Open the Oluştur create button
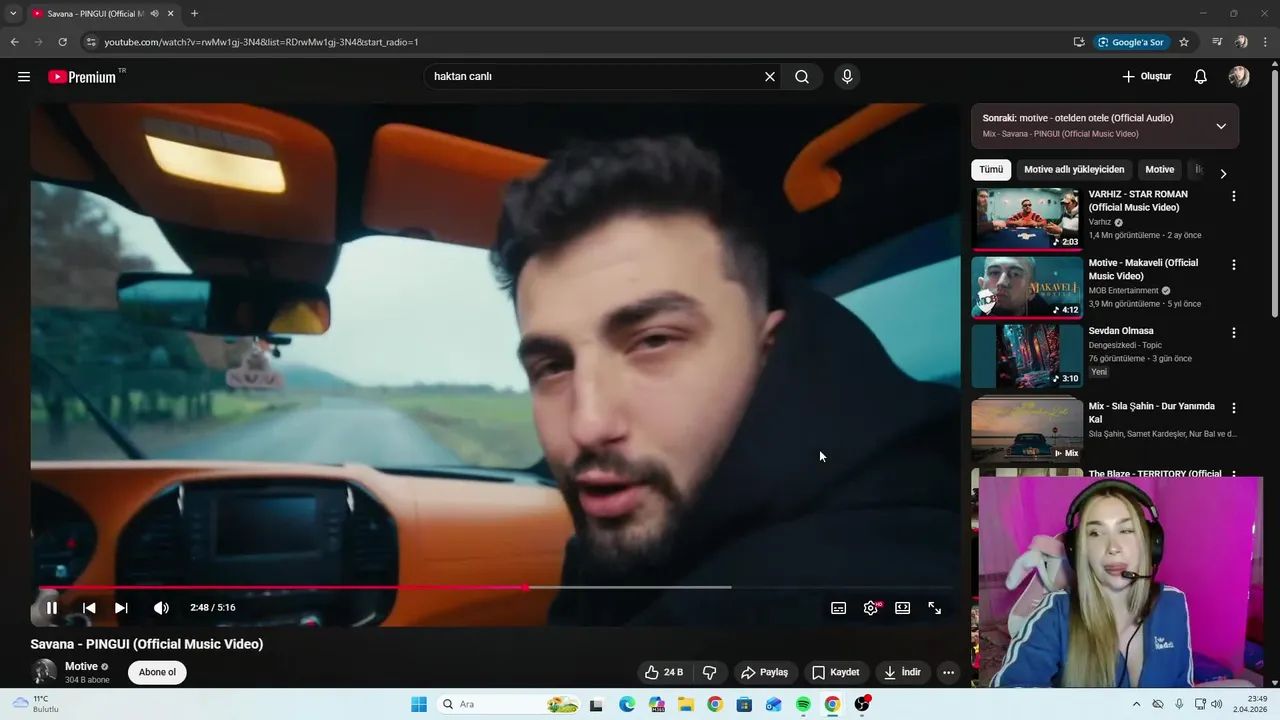The height and width of the screenshot is (720, 1280). 1146,77
